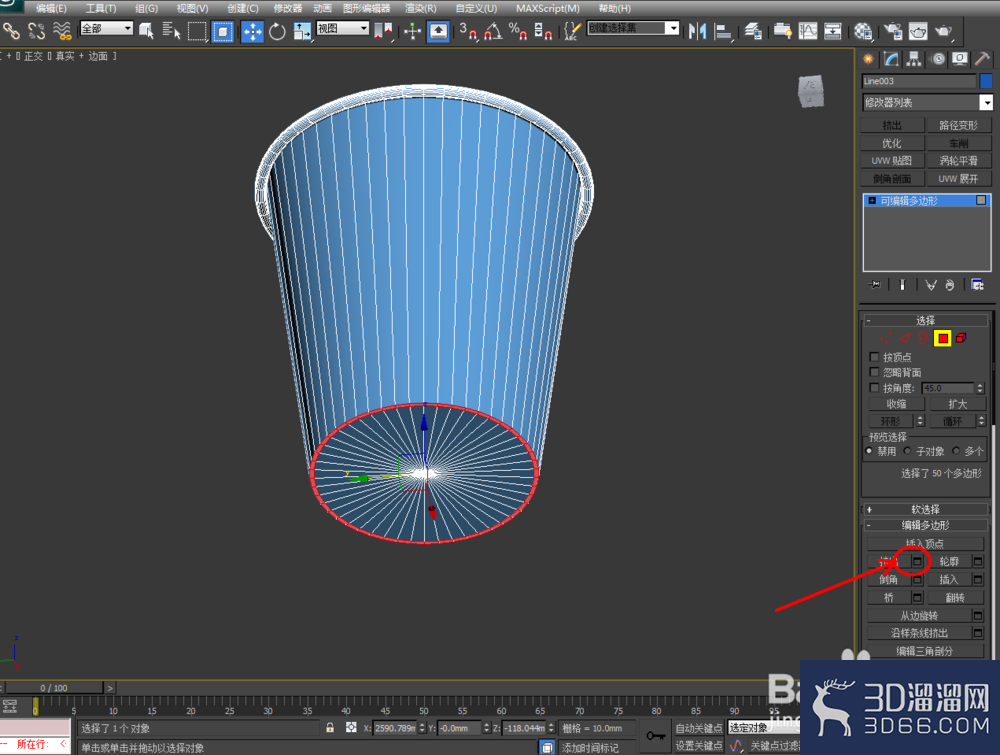Viewport: 1000px width, 755px height.
Task: Open select by name list
Action: (171, 30)
